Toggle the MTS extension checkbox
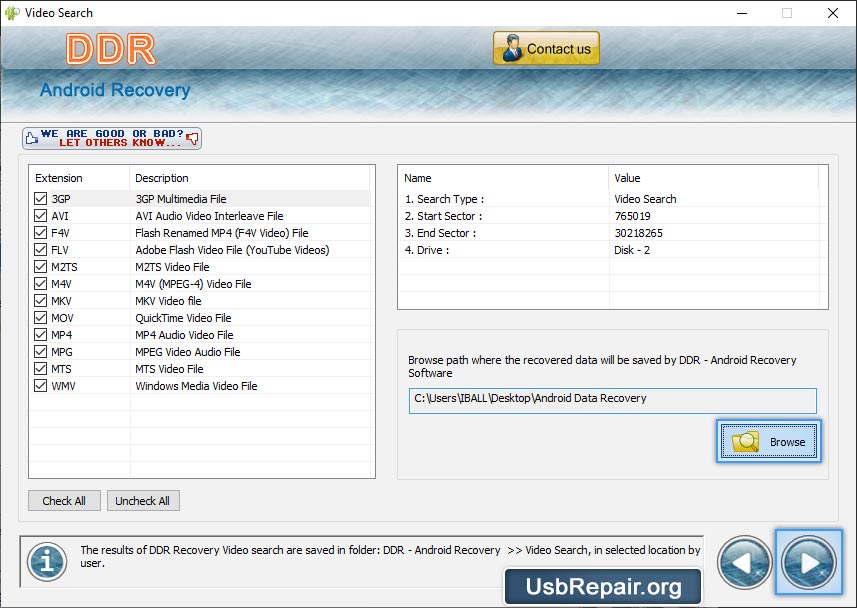 point(40,368)
